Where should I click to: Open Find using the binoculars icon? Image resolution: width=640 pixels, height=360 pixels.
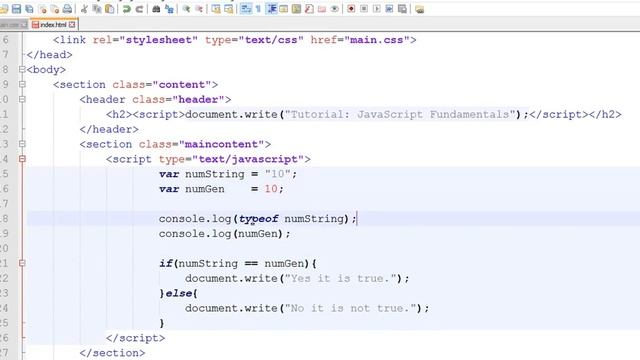(156, 9)
